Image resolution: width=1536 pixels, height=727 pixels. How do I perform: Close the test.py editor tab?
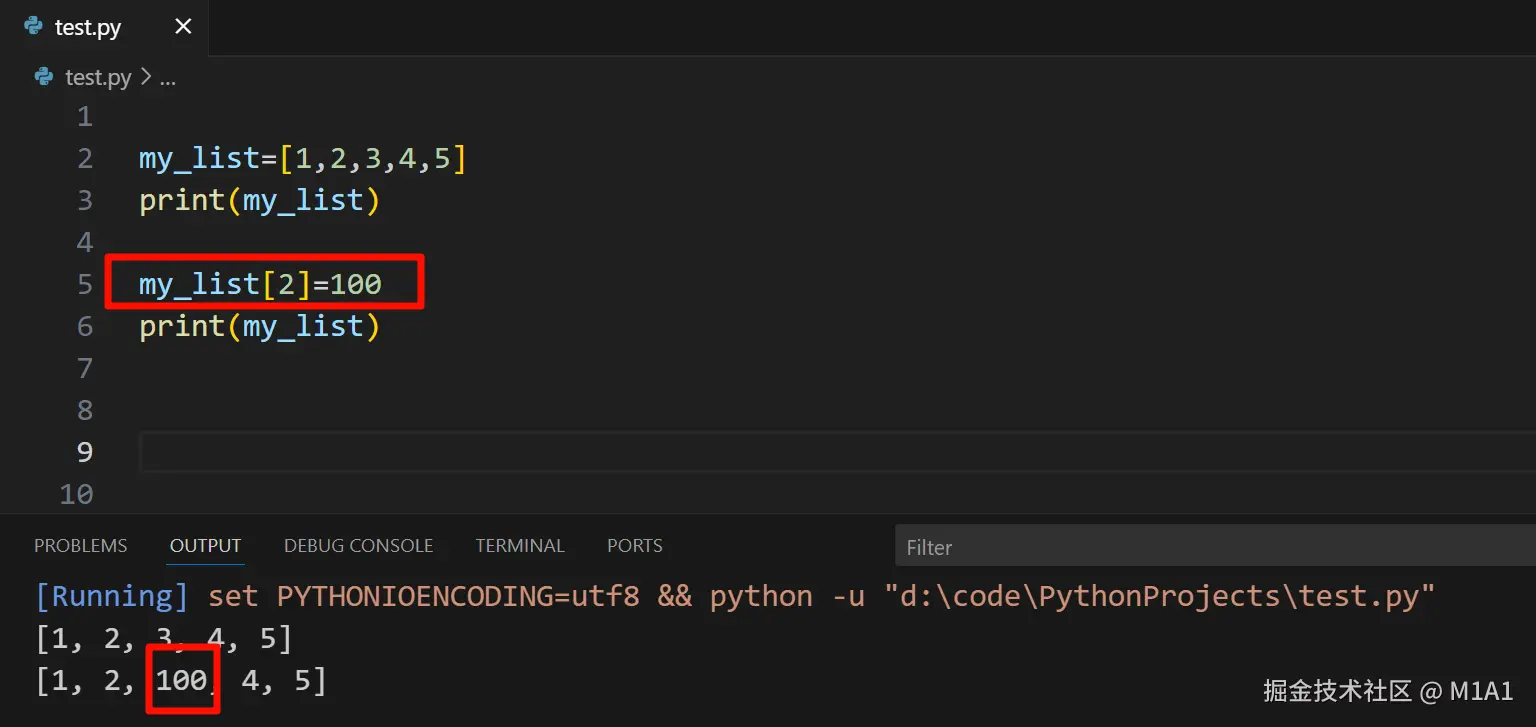pos(183,27)
